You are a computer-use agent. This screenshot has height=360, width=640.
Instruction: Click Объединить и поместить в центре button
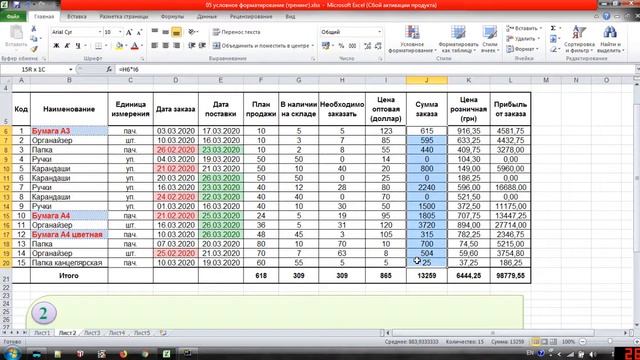[263, 46]
